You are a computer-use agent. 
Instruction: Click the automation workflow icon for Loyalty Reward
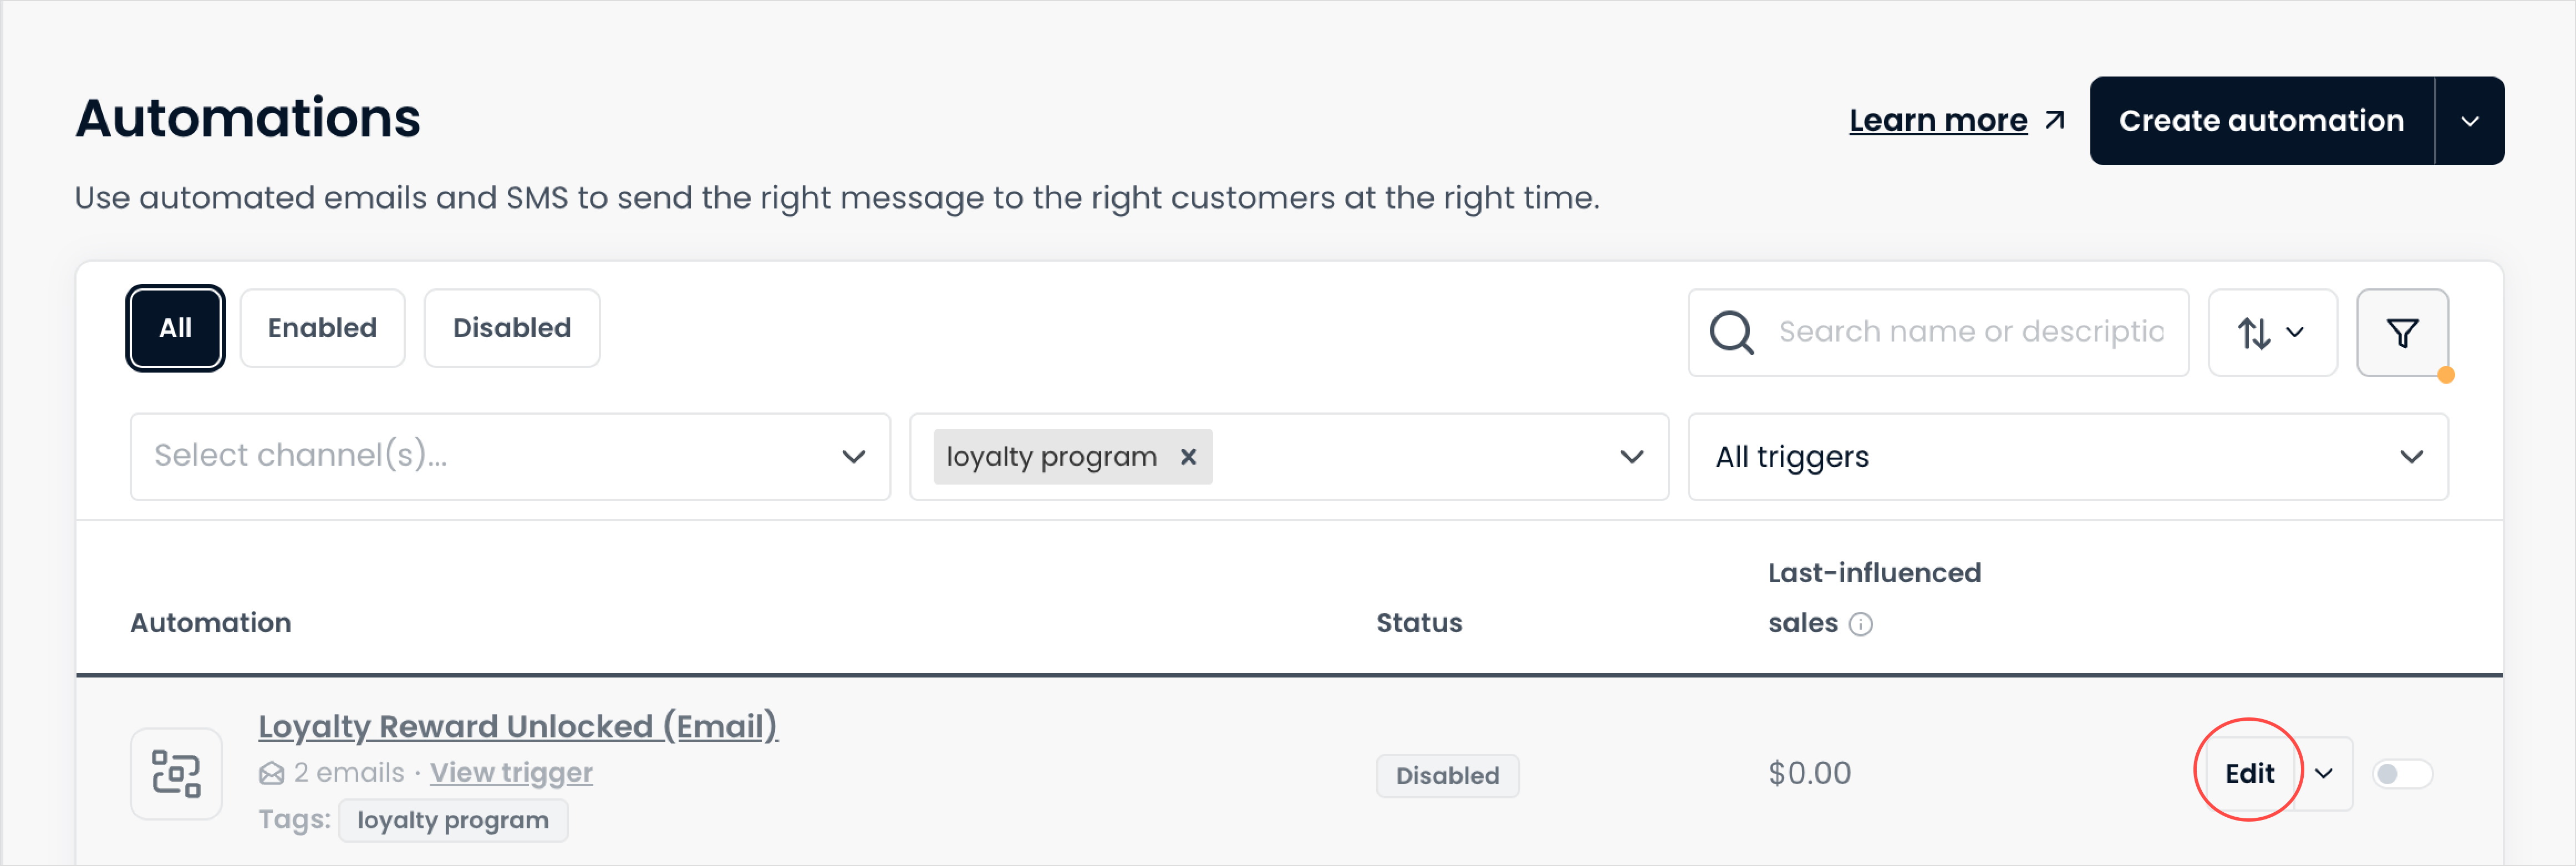[176, 773]
